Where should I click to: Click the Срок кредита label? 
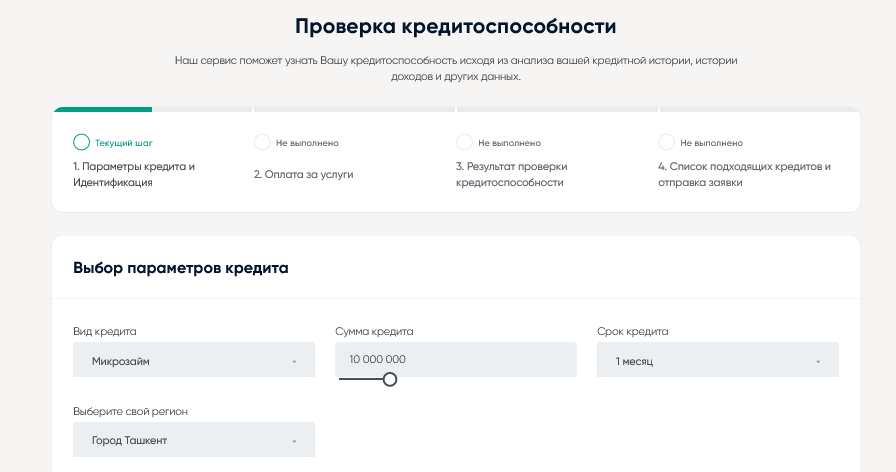[x=633, y=331]
